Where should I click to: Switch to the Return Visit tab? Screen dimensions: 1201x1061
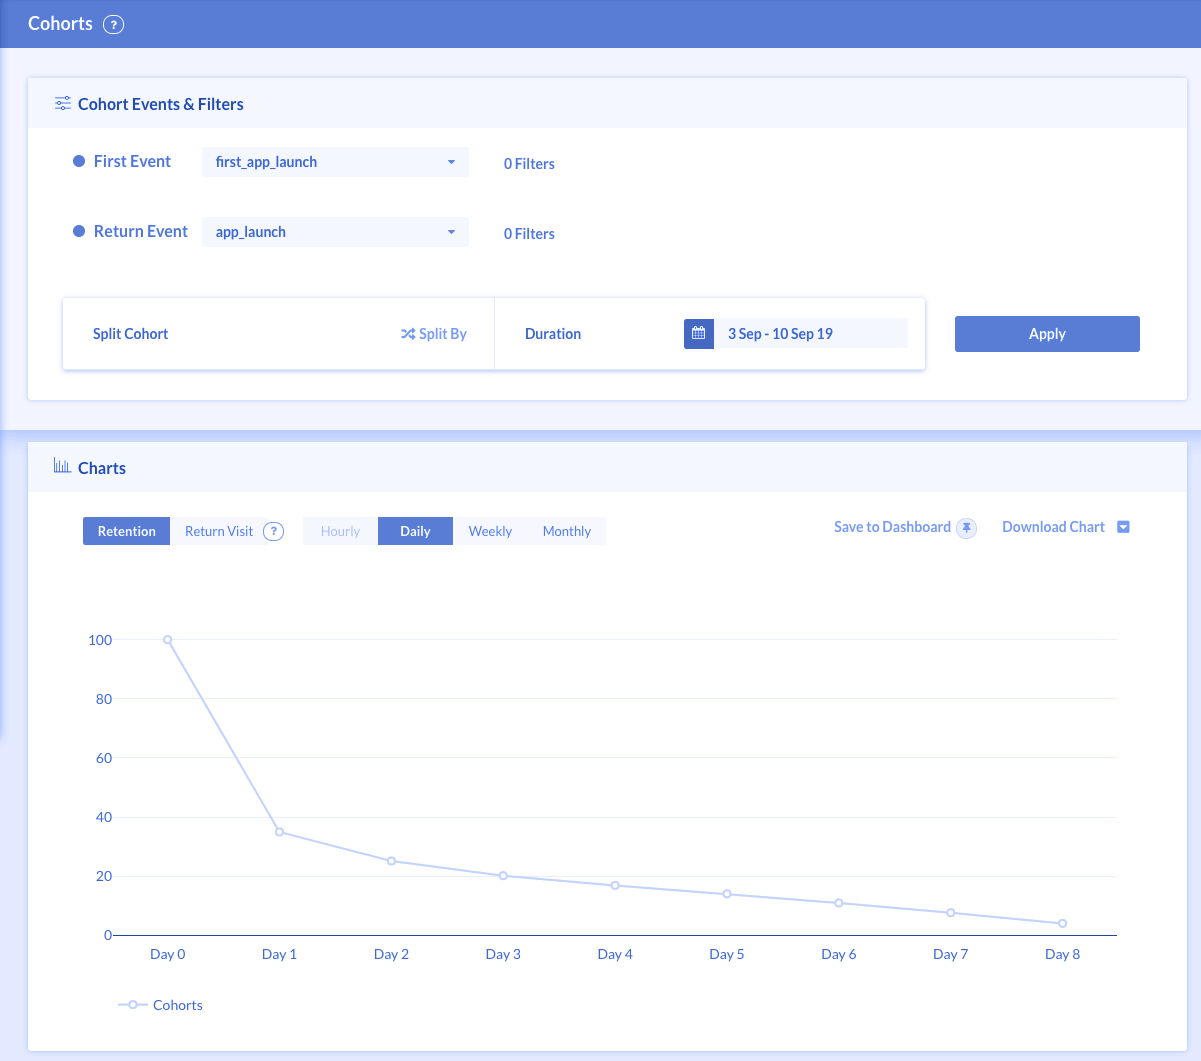click(x=220, y=531)
